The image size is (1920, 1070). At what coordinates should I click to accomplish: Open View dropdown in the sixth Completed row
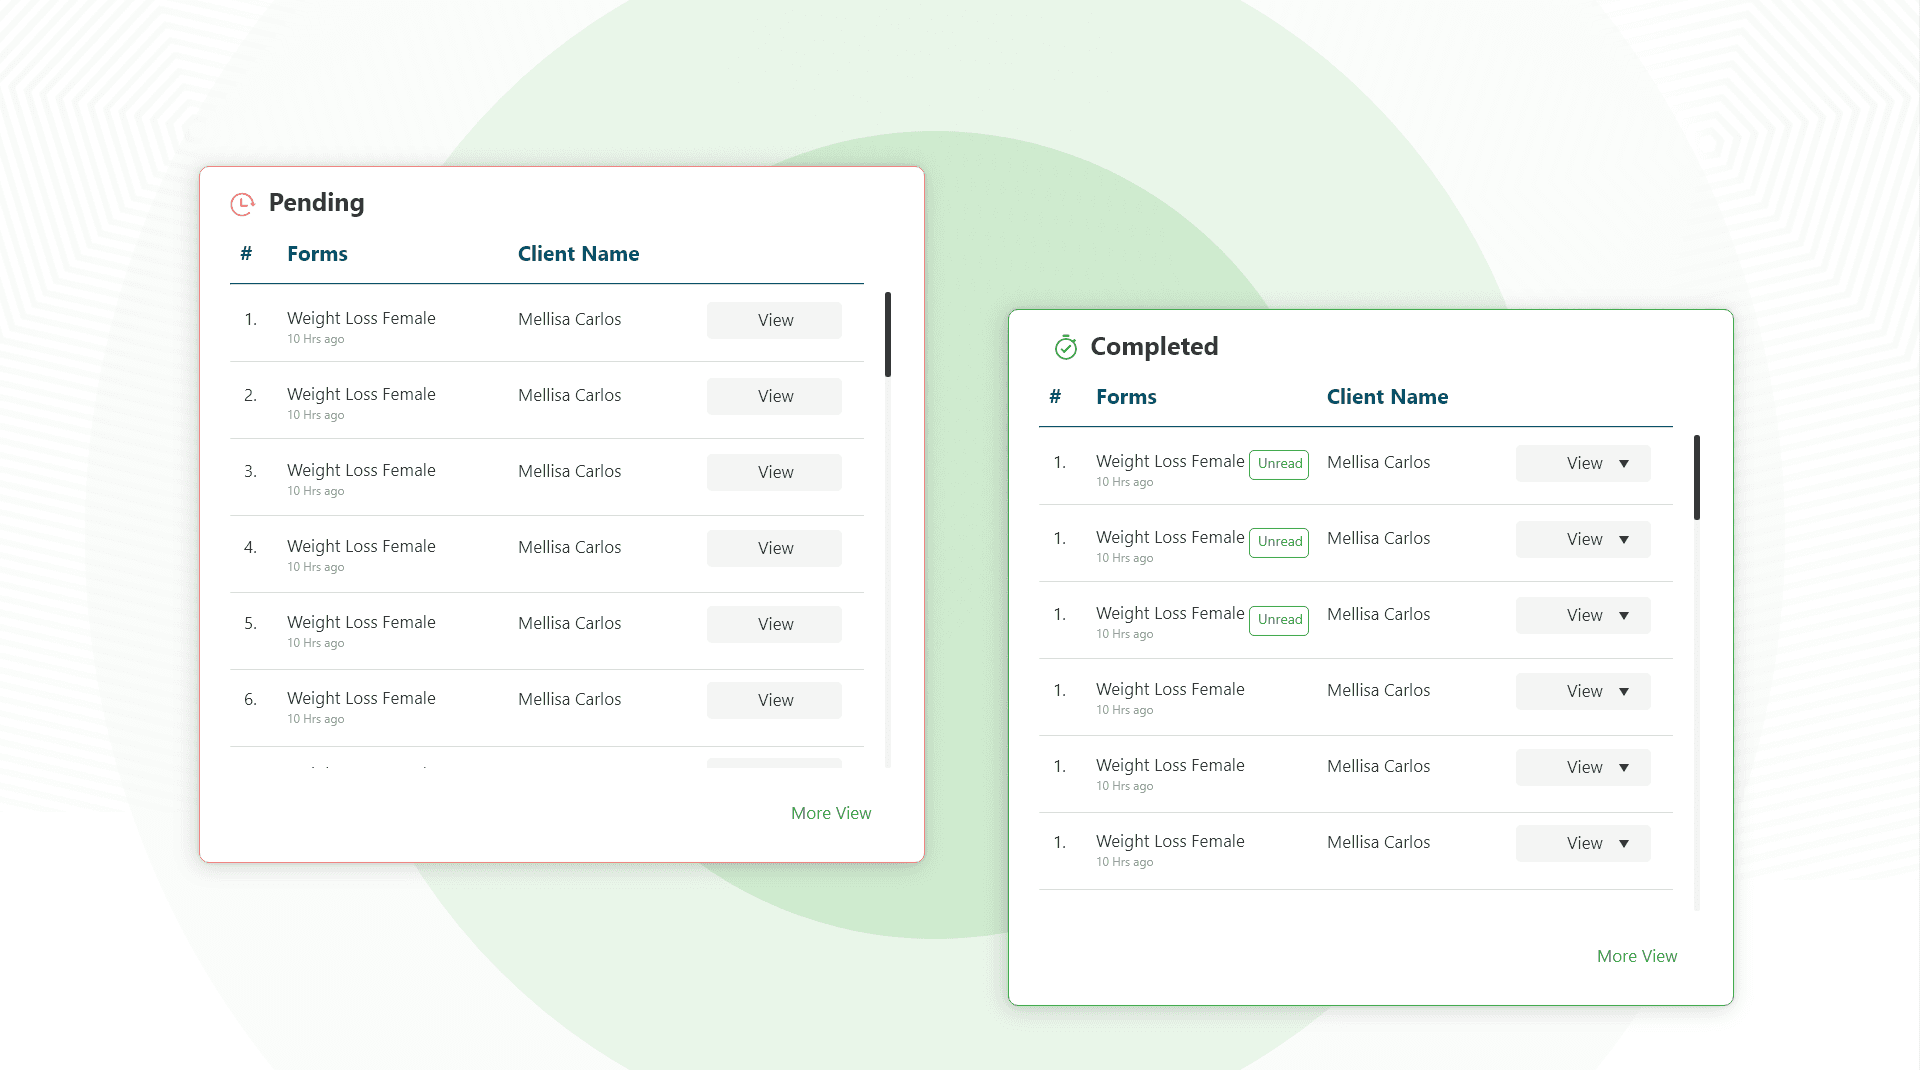pyautogui.click(x=1583, y=843)
